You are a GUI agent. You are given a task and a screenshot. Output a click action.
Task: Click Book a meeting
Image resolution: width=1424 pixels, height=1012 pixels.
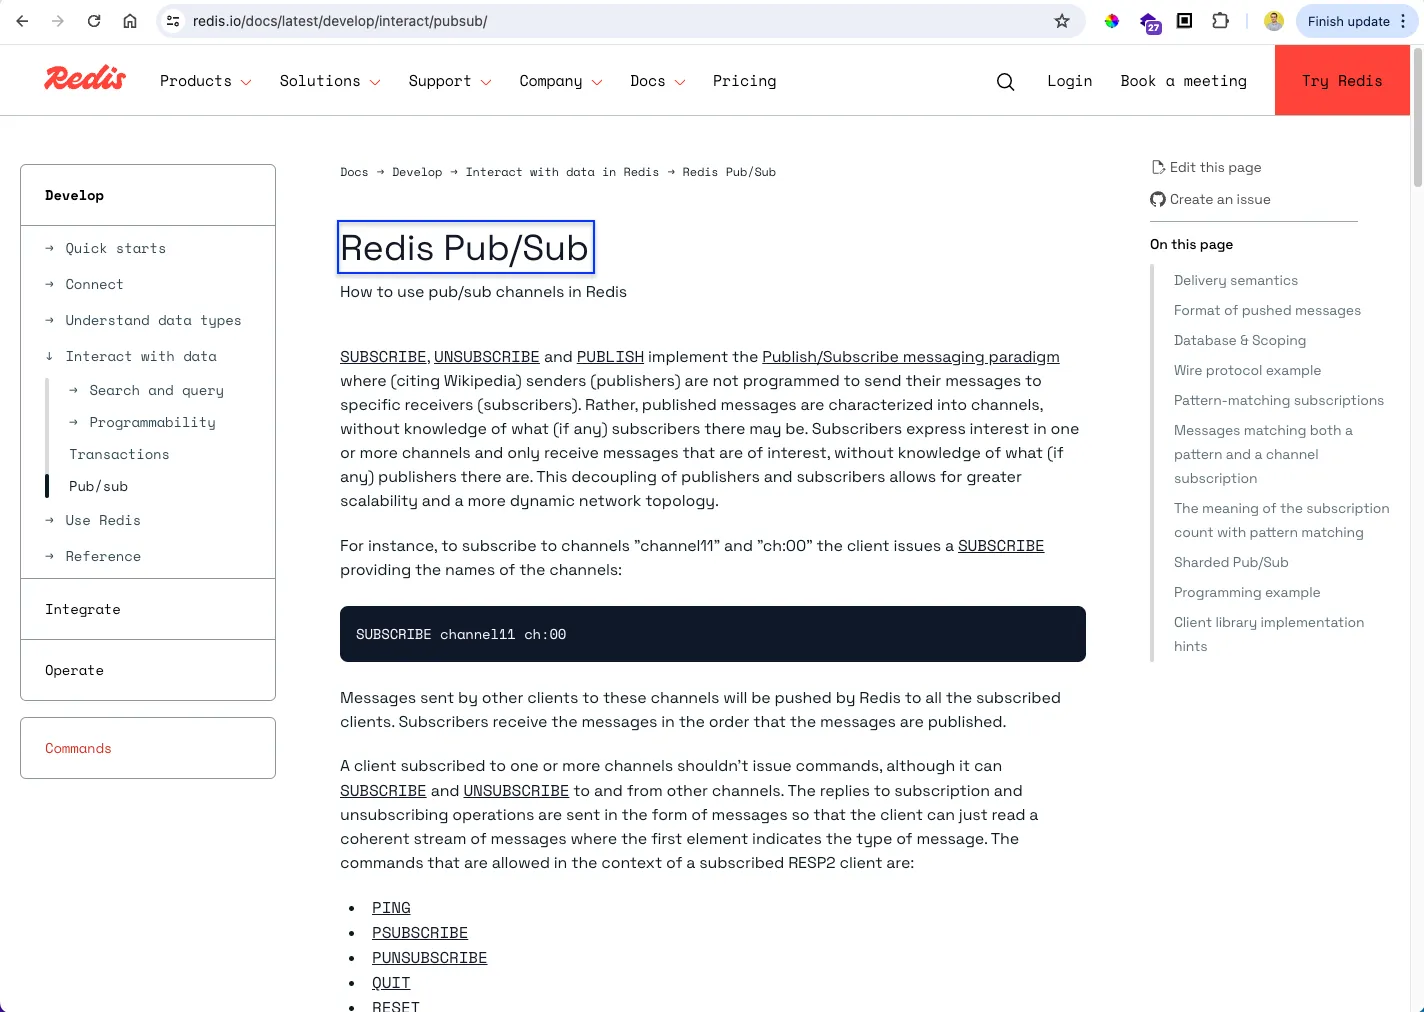[1183, 81]
